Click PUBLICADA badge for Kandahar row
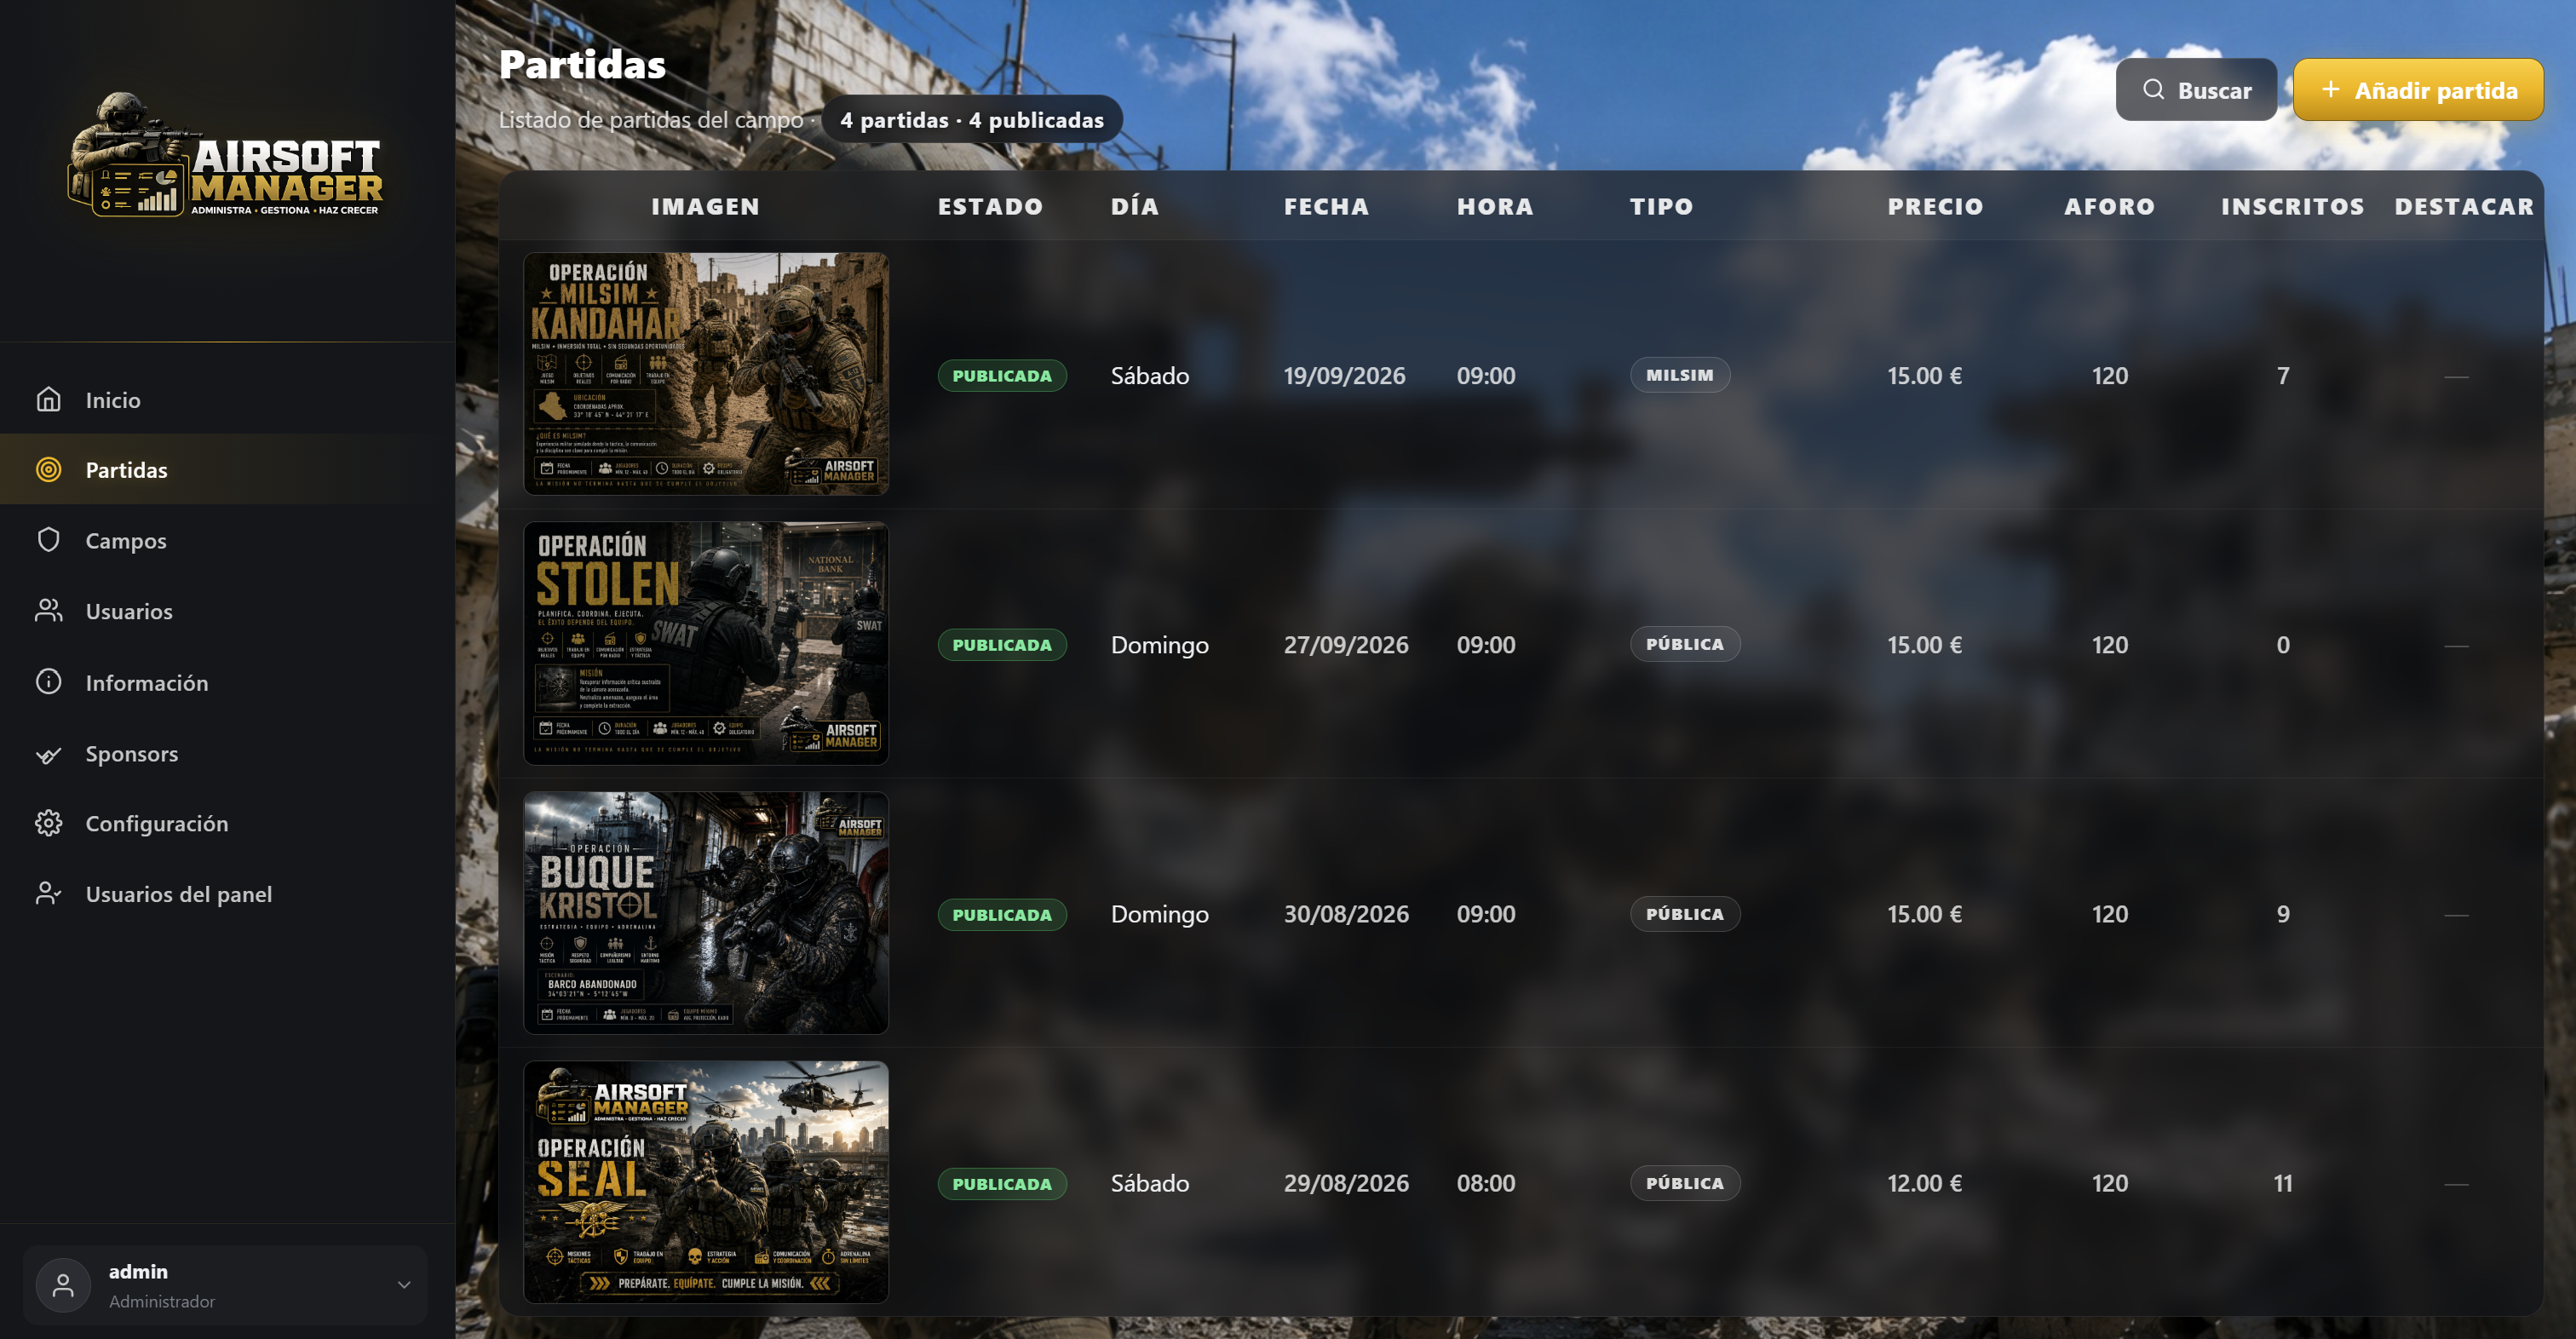The image size is (2576, 1339). pos(1002,376)
